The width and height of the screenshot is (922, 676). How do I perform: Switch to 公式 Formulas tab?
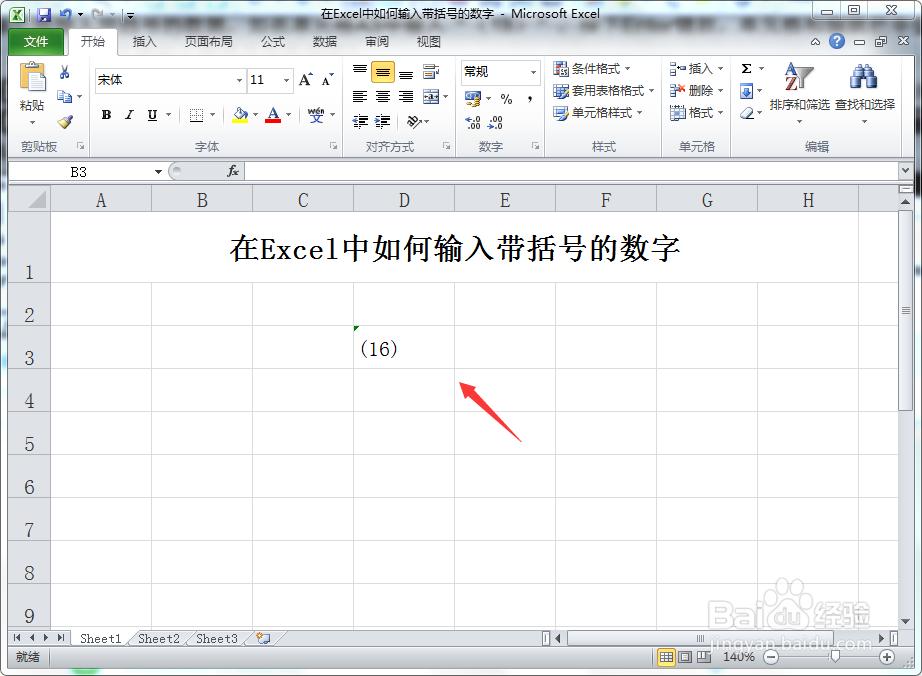click(x=273, y=42)
